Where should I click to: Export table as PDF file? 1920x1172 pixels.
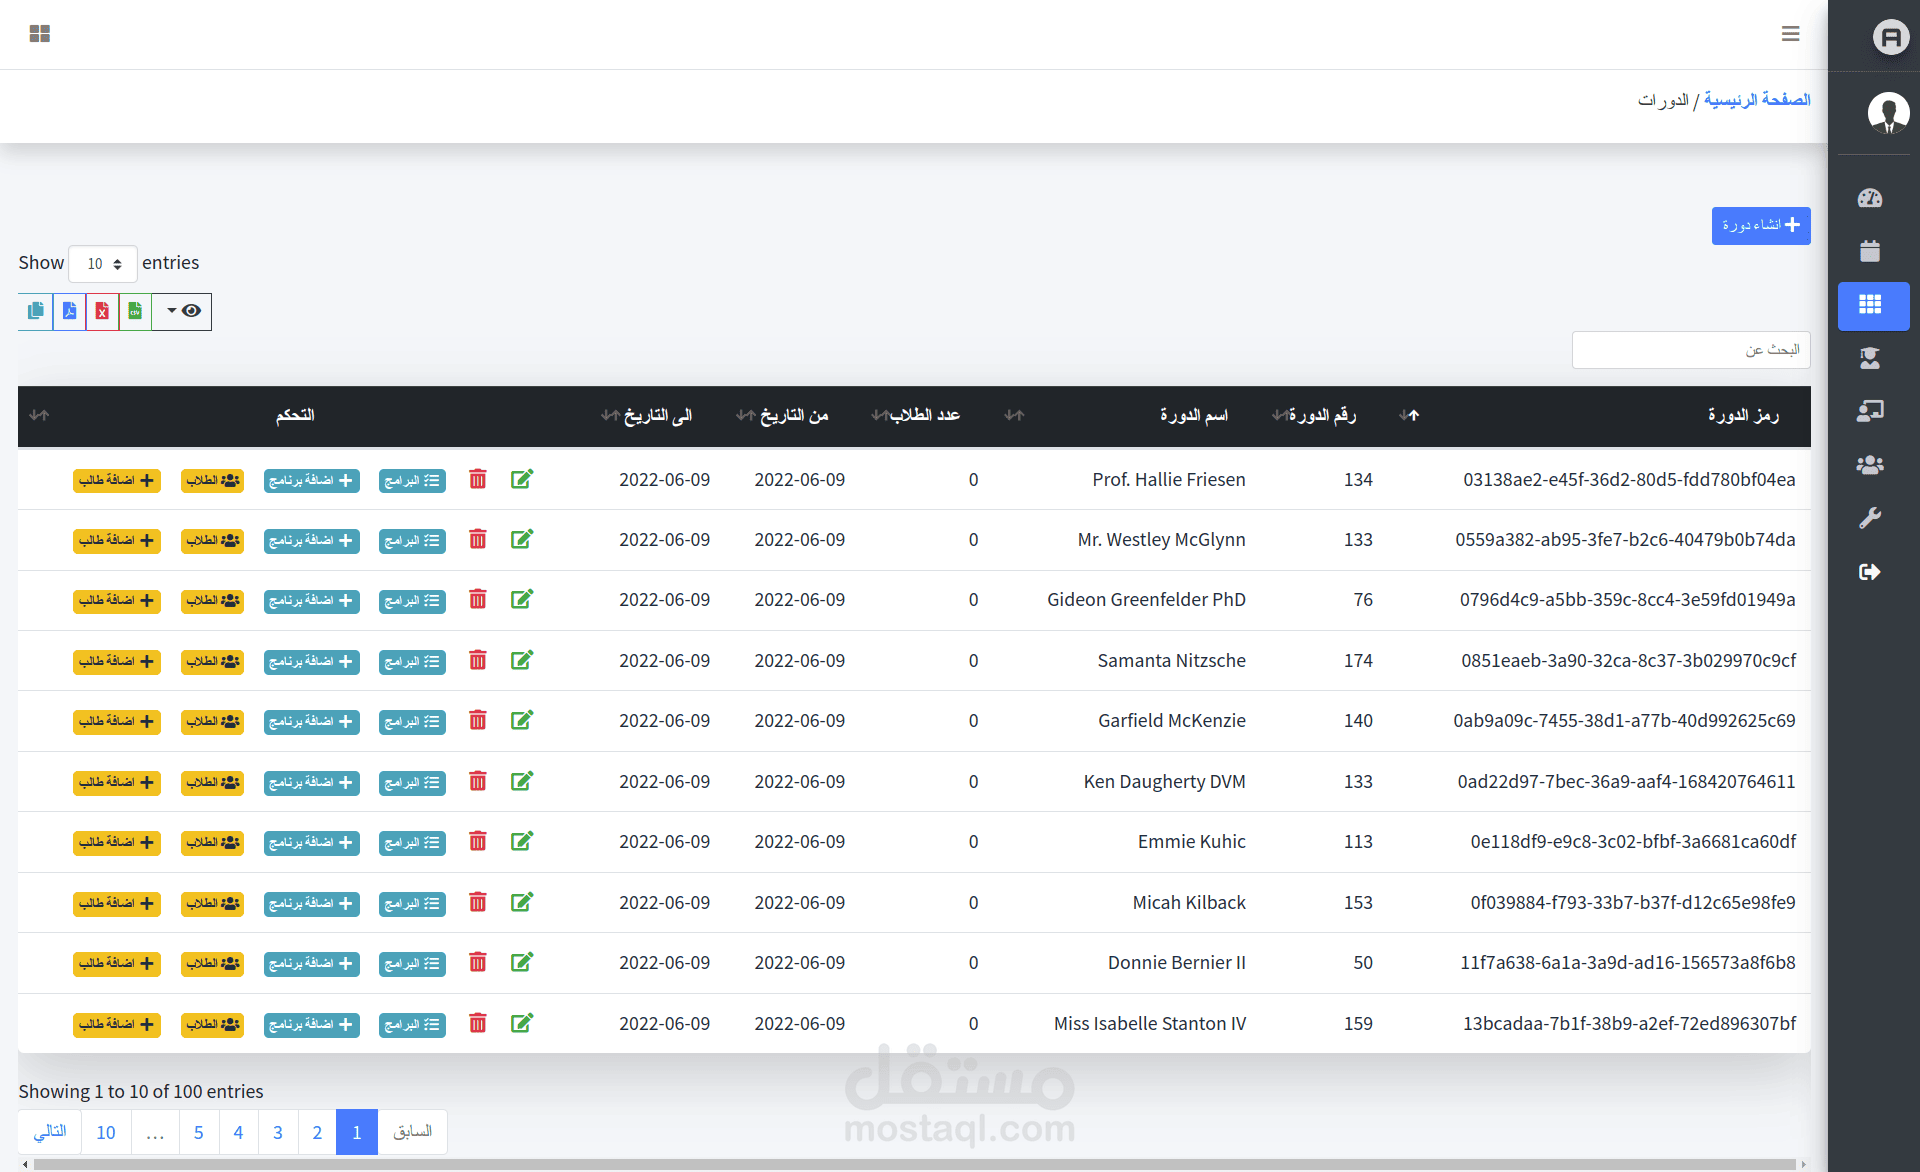pyautogui.click(x=69, y=311)
